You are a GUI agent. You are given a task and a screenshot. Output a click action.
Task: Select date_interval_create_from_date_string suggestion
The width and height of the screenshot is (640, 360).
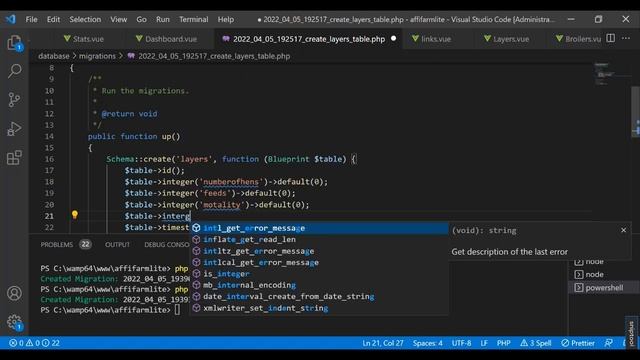tap(320, 297)
